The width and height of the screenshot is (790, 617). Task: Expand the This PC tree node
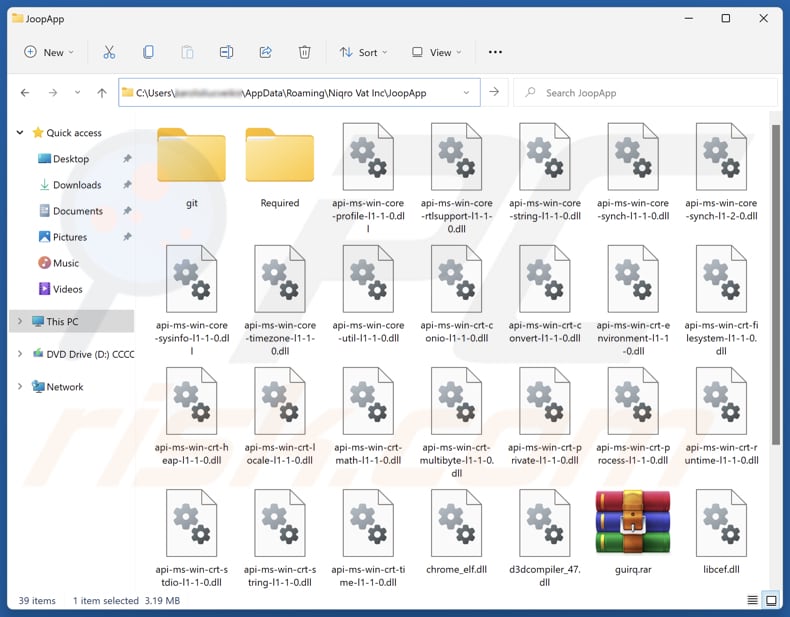pyautogui.click(x=20, y=321)
